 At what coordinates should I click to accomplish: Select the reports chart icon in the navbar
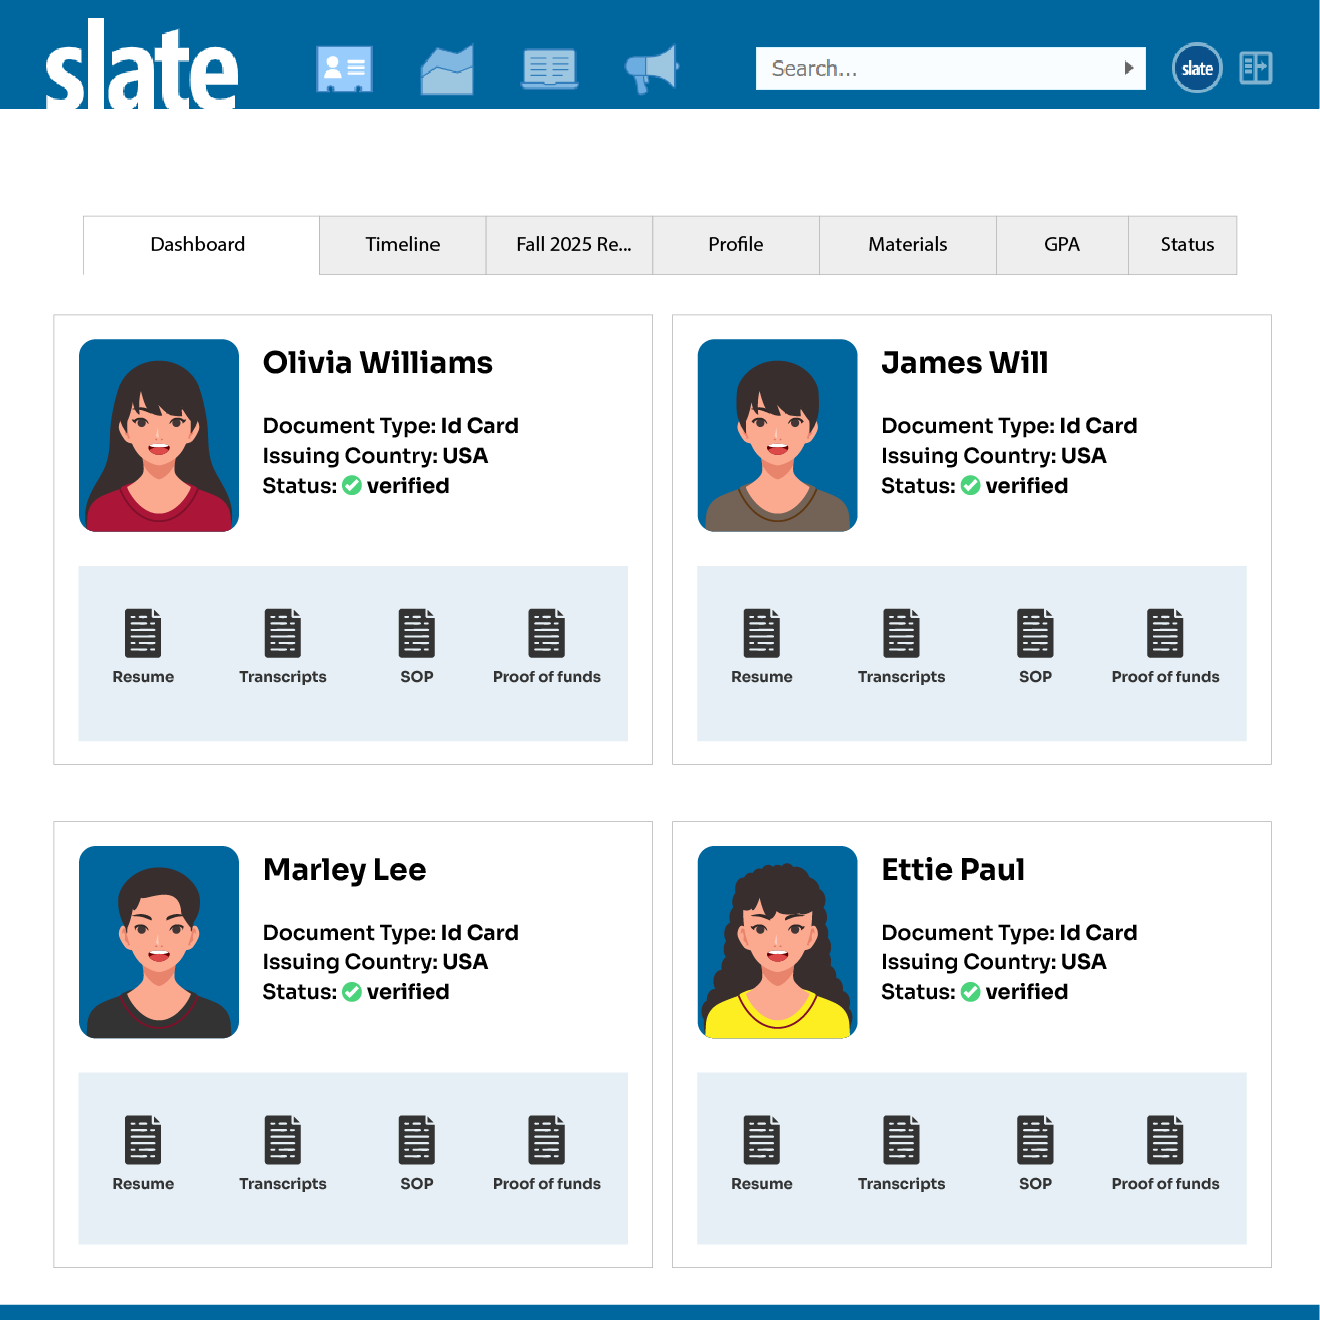coord(446,68)
